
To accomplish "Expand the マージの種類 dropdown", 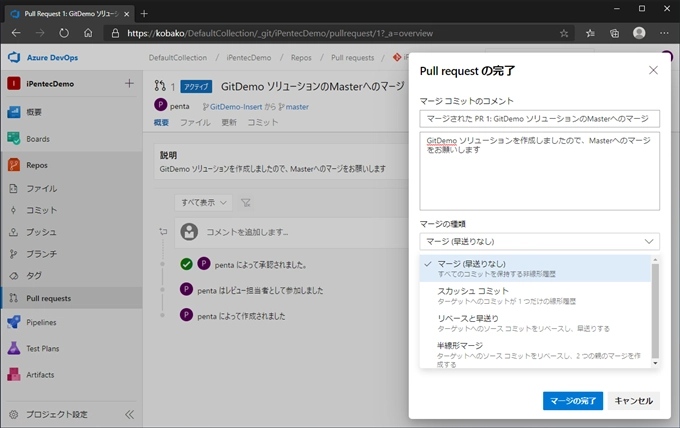I will click(539, 242).
